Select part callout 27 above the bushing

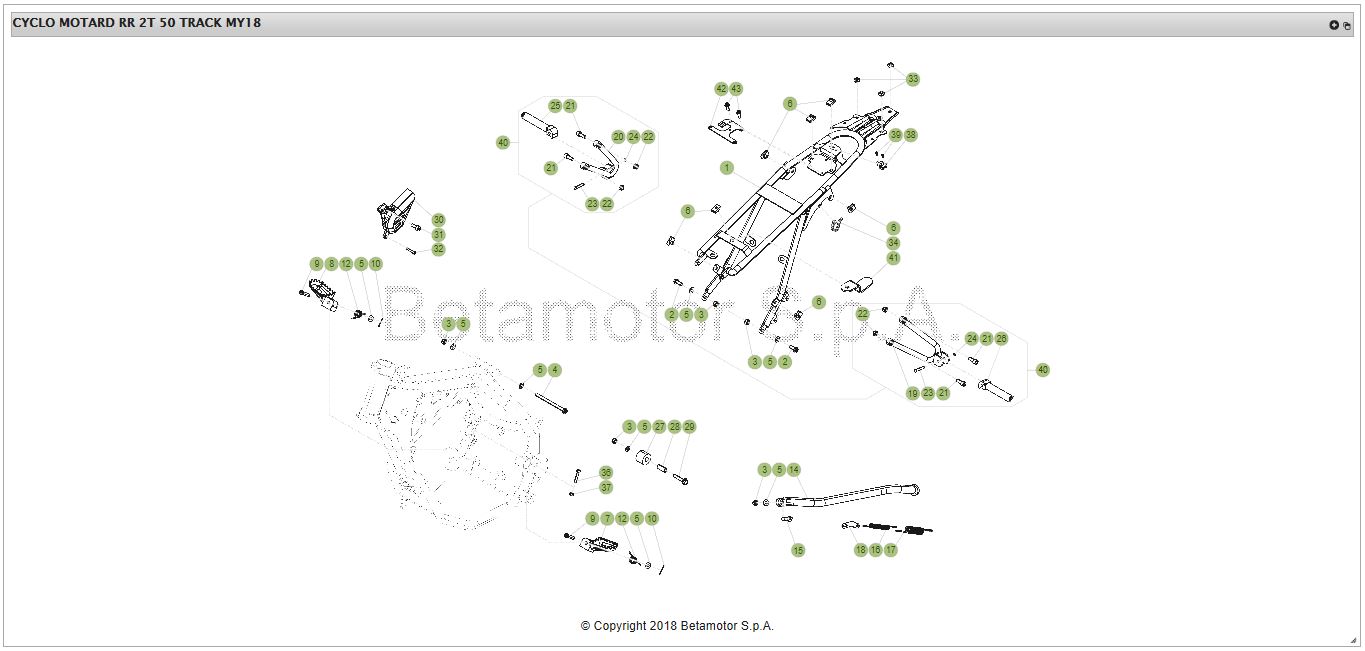659,427
